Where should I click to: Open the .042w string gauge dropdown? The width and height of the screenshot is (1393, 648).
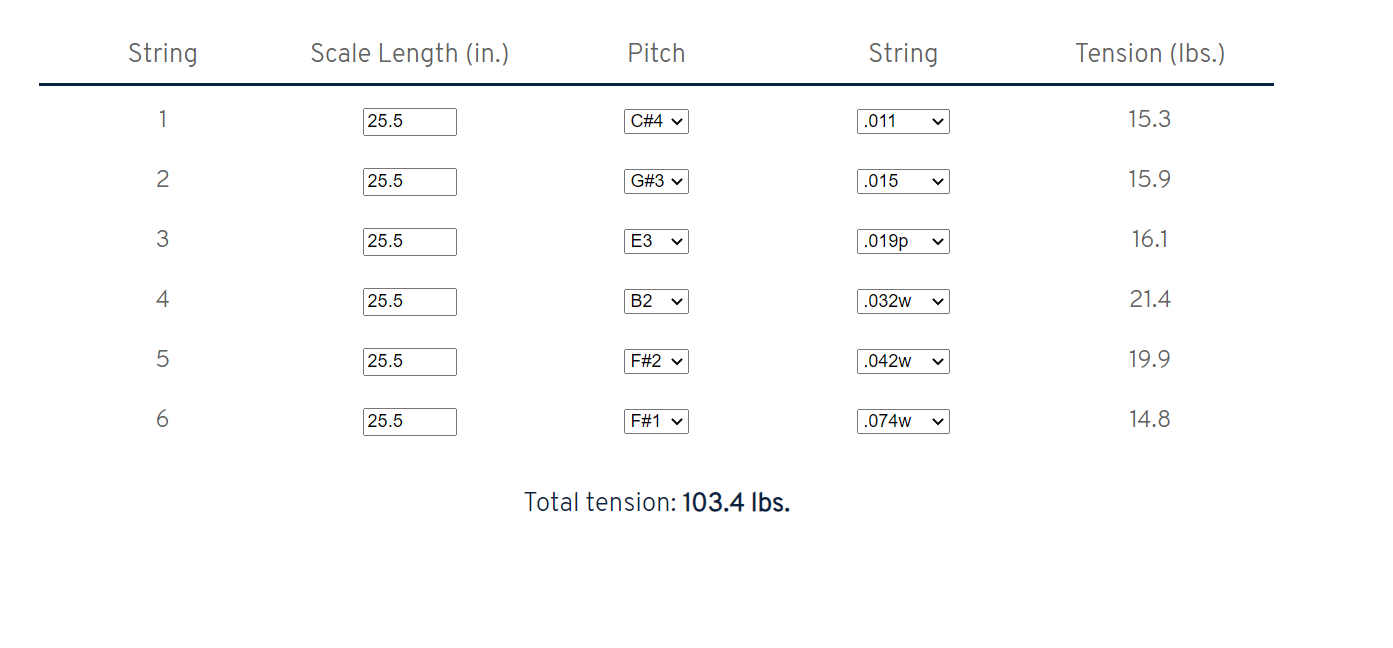click(903, 361)
